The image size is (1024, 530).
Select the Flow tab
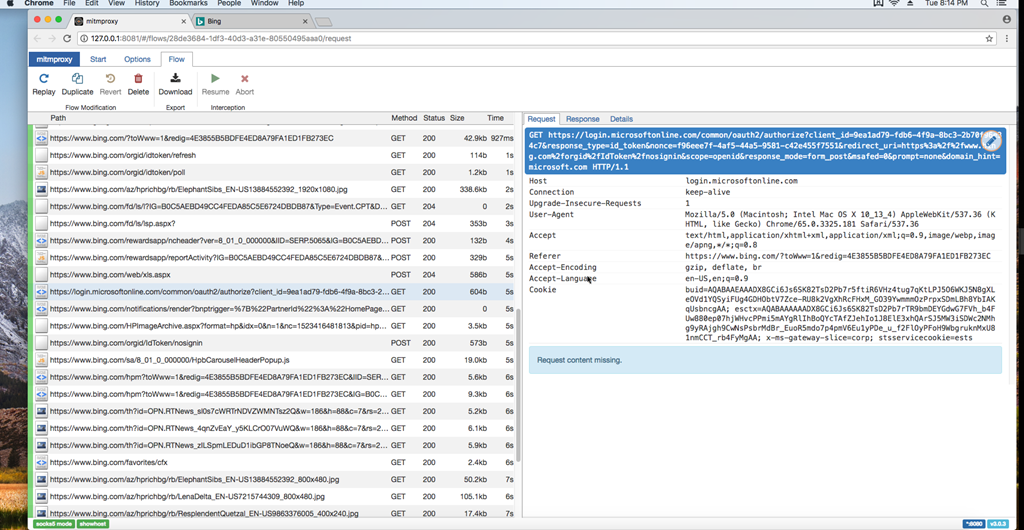point(176,59)
